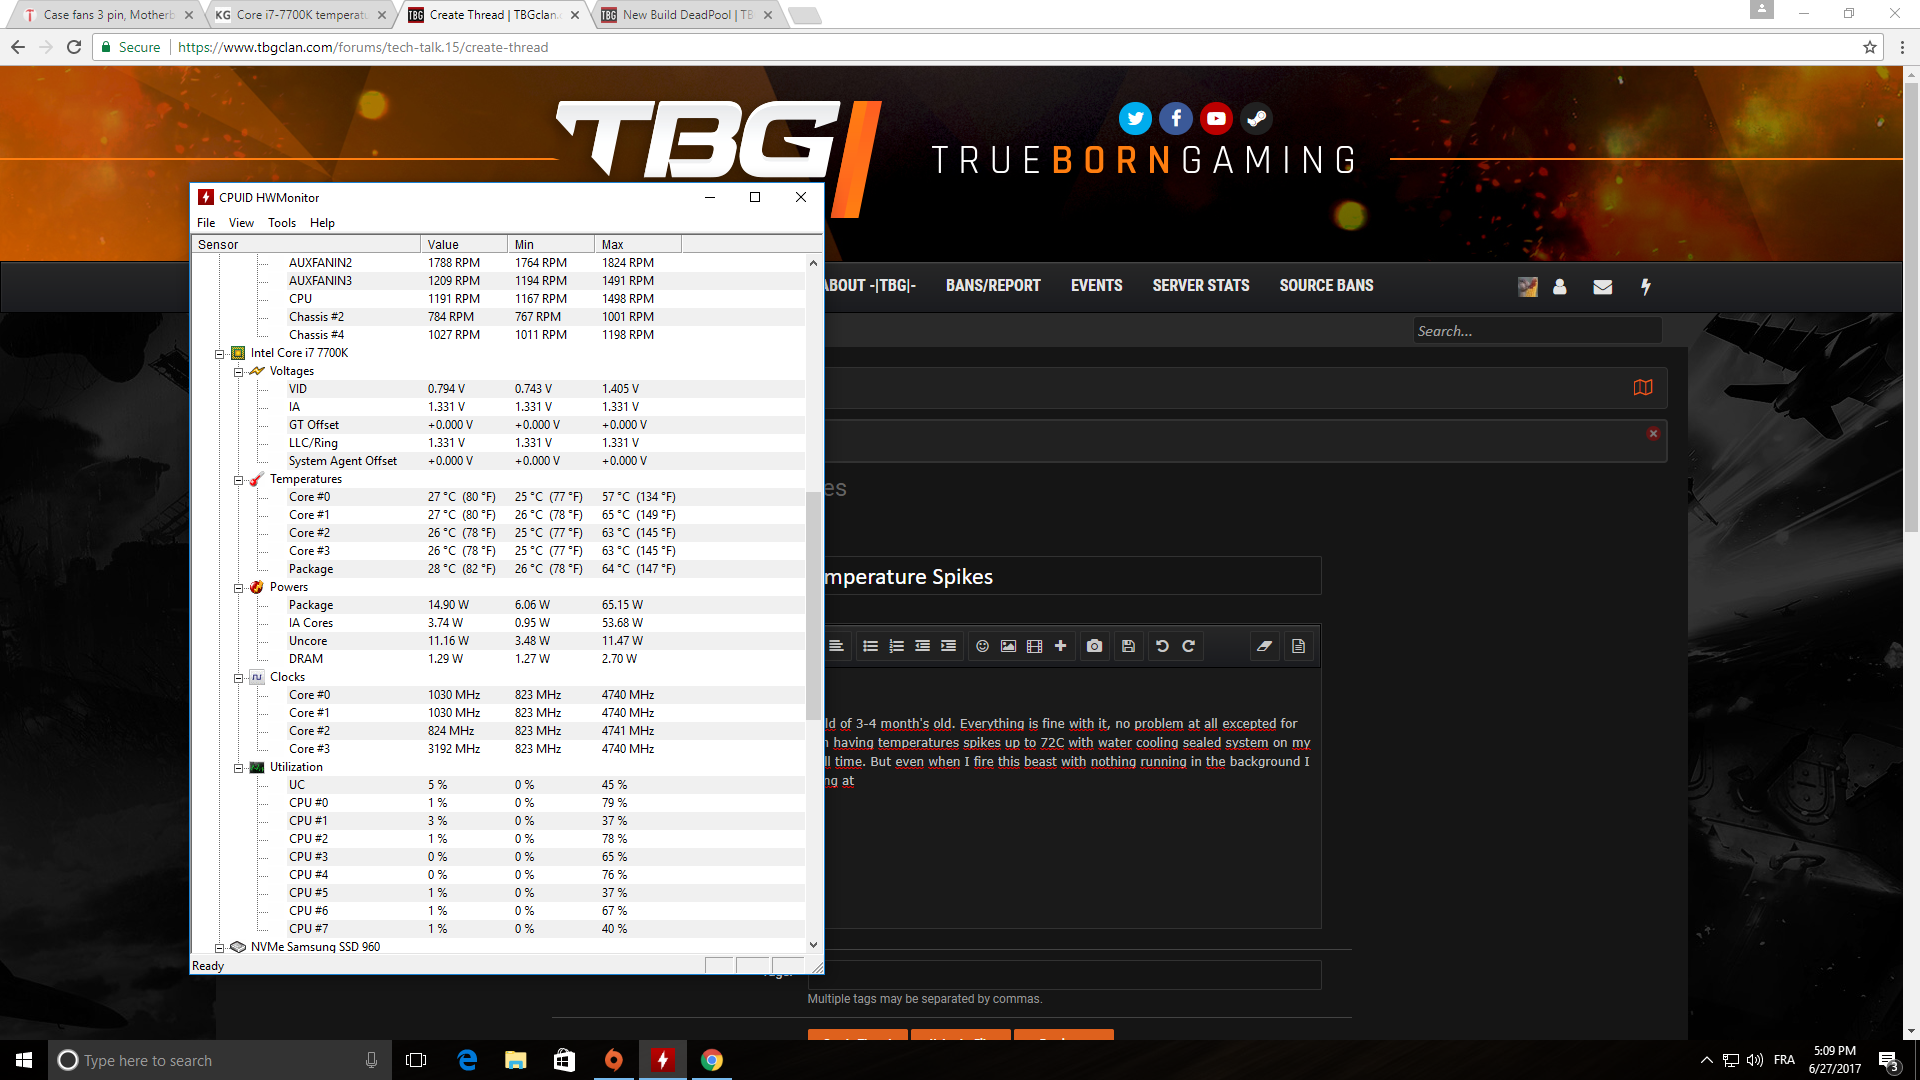Insert ordered numbered list in editor
This screenshot has height=1080, width=1920.
click(897, 646)
